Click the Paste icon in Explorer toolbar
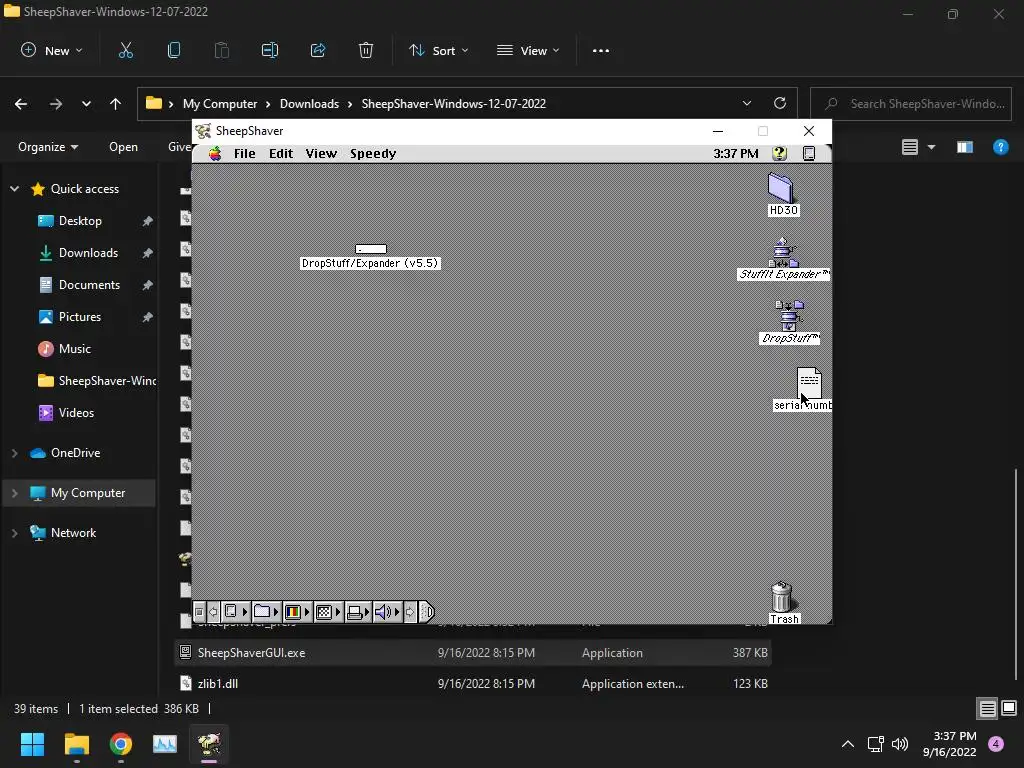 pos(222,50)
